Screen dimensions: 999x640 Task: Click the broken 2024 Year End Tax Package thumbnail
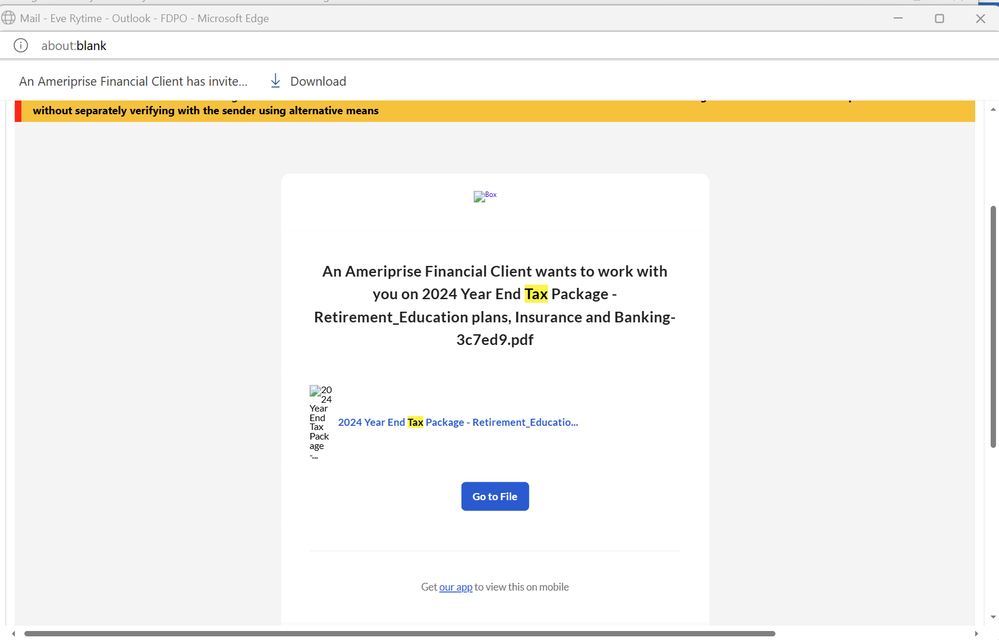[320, 422]
